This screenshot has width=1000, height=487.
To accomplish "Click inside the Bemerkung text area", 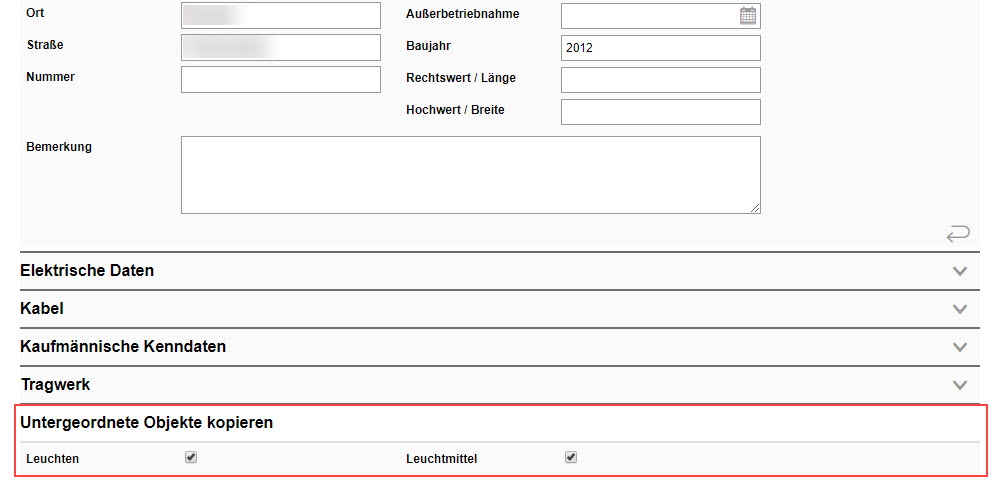I will [x=470, y=175].
